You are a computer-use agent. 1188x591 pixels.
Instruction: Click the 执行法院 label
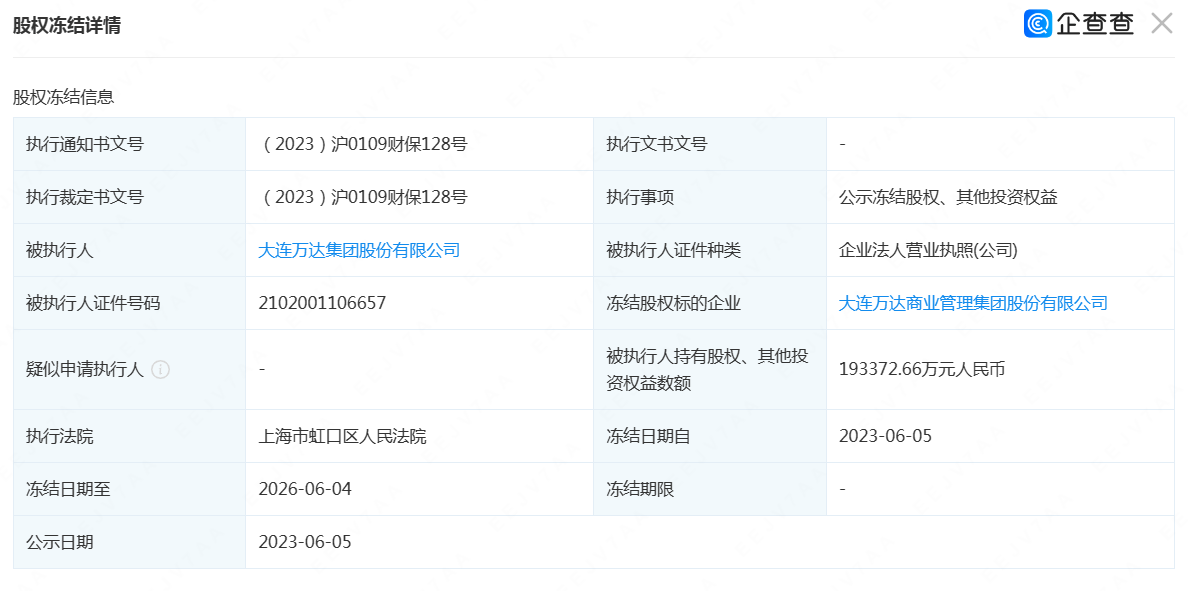[x=59, y=436]
